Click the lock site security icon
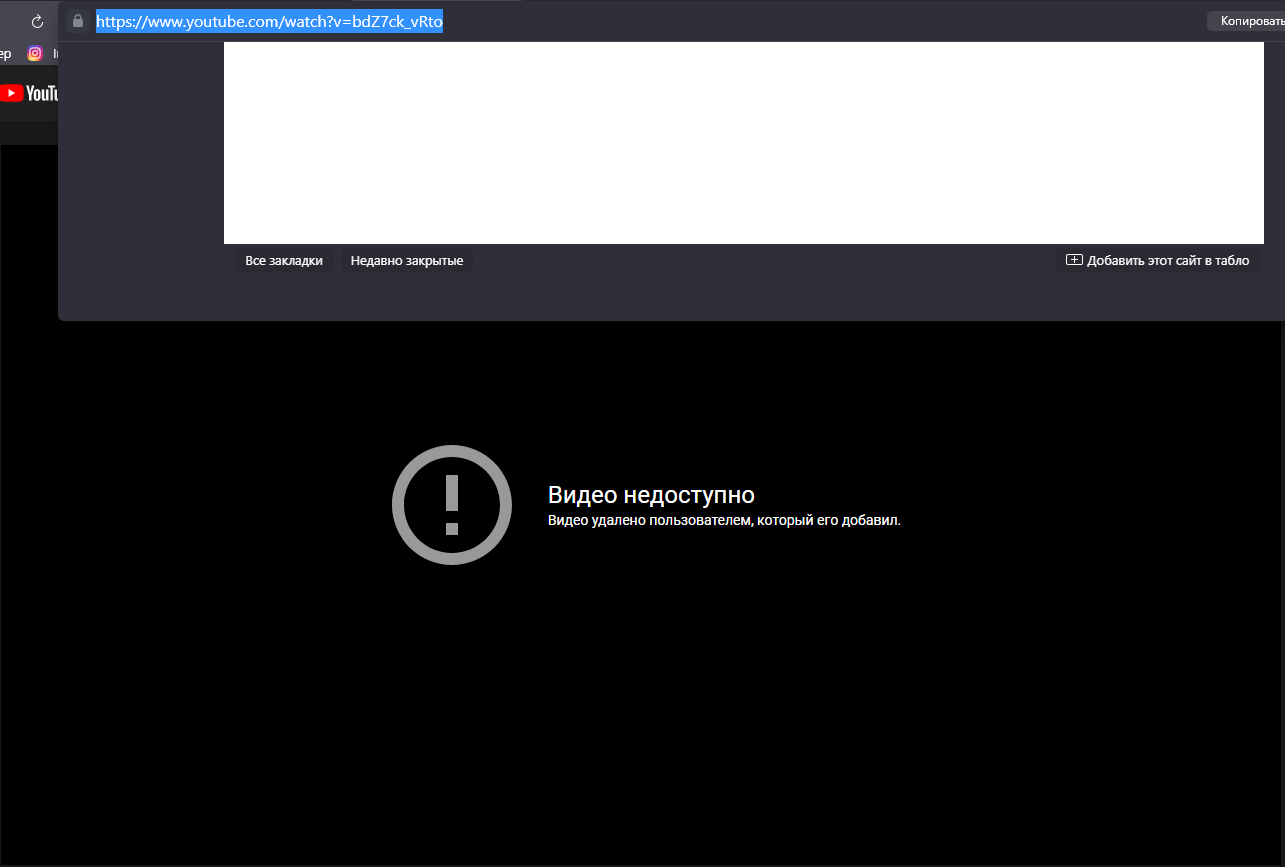 [x=78, y=21]
